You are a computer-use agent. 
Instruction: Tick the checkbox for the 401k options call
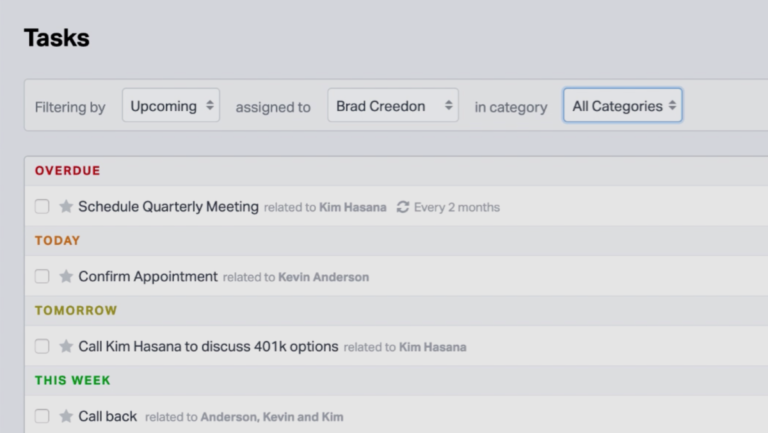pyautogui.click(x=42, y=347)
